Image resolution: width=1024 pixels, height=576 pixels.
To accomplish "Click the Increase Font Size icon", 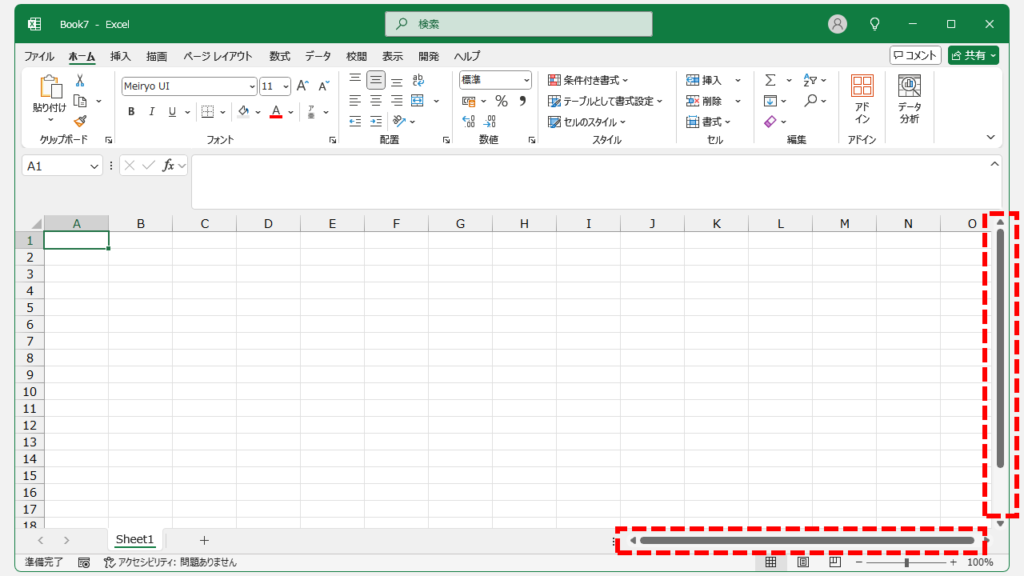I will click(x=303, y=86).
